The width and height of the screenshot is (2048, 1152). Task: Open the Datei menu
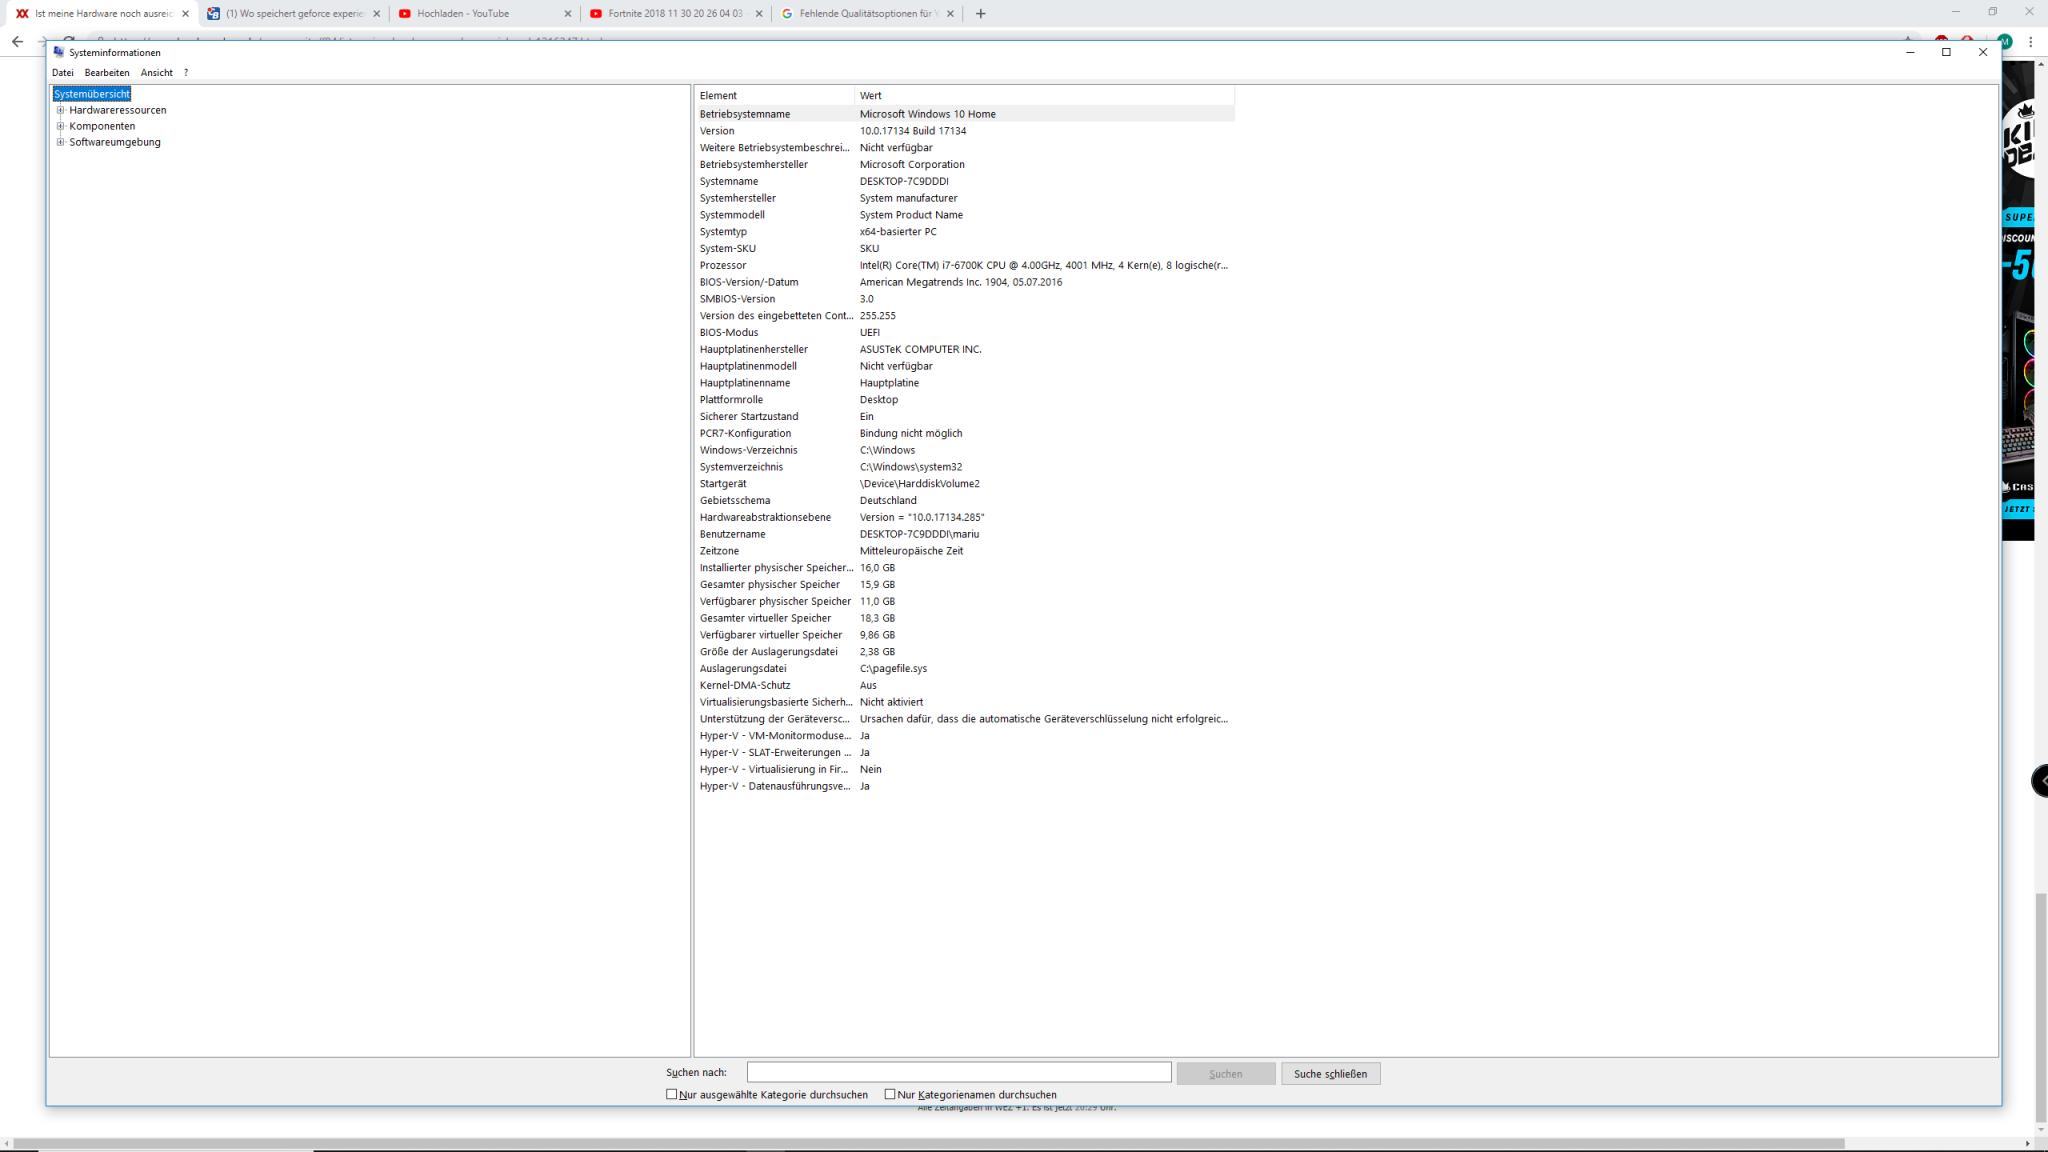(62, 73)
